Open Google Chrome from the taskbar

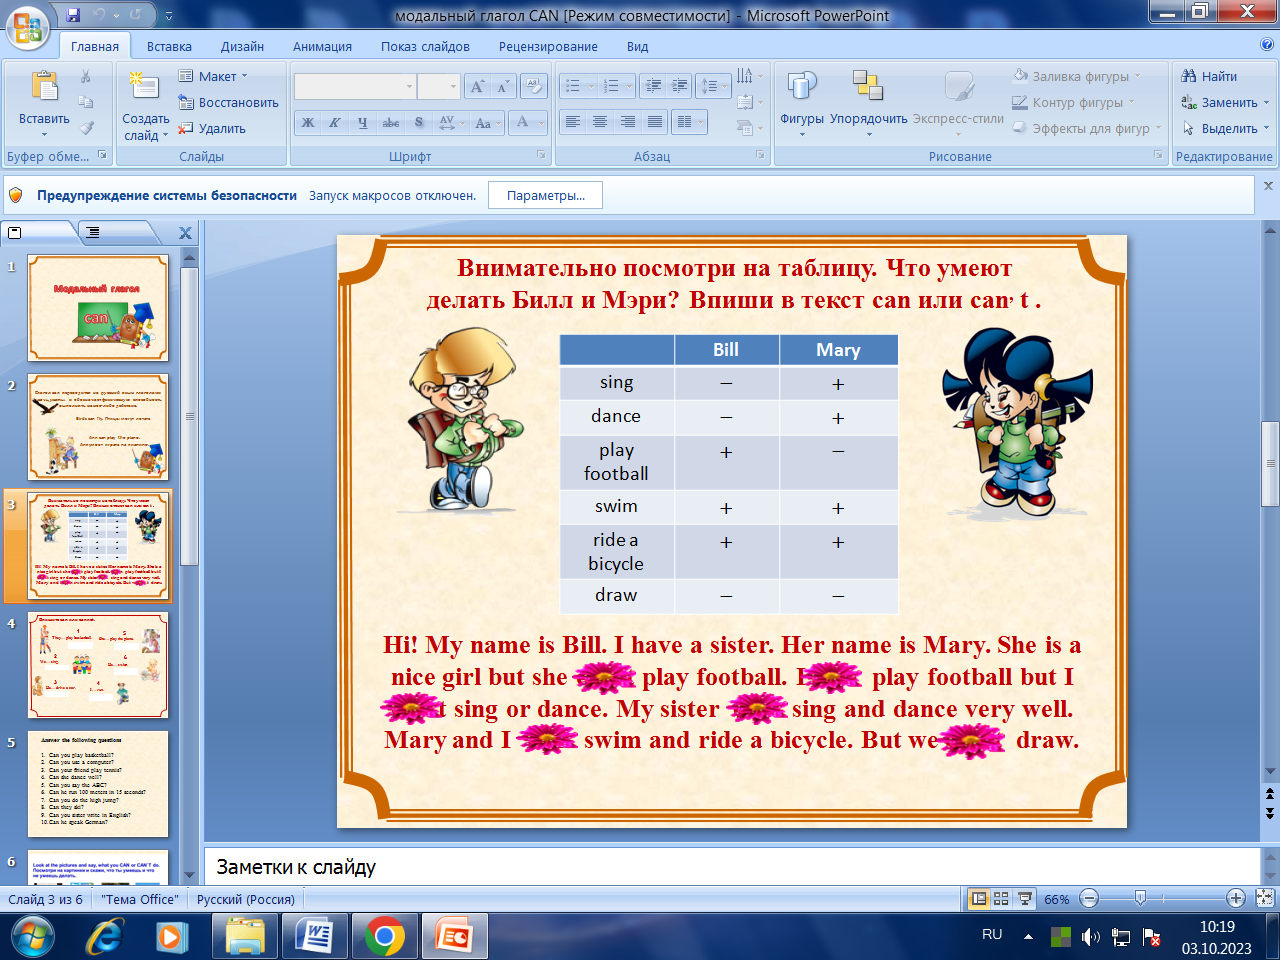(x=385, y=937)
